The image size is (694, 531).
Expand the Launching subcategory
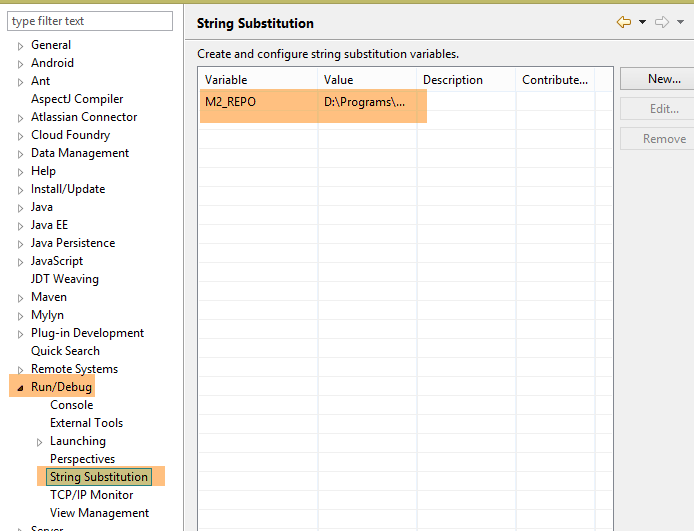click(40, 442)
